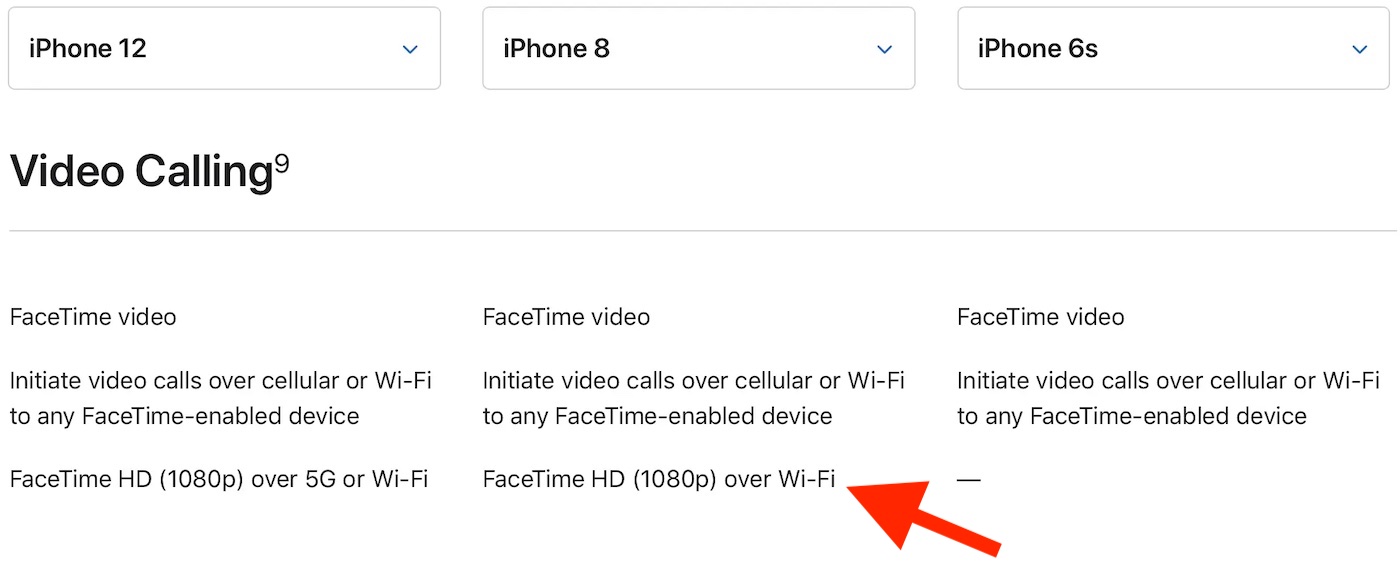Select "FaceTime video" label under iPhone 8
1400x577 pixels.
click(566, 317)
